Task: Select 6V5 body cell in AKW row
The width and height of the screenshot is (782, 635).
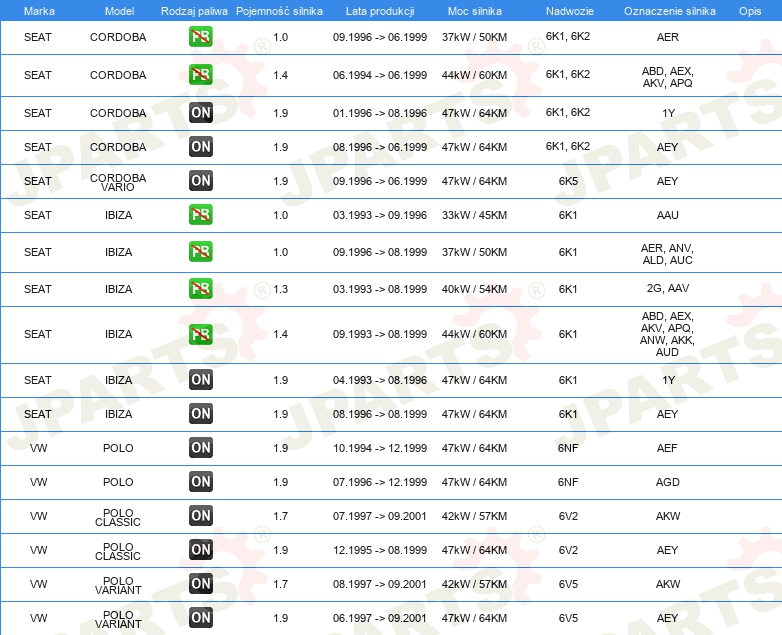Action: pos(568,584)
